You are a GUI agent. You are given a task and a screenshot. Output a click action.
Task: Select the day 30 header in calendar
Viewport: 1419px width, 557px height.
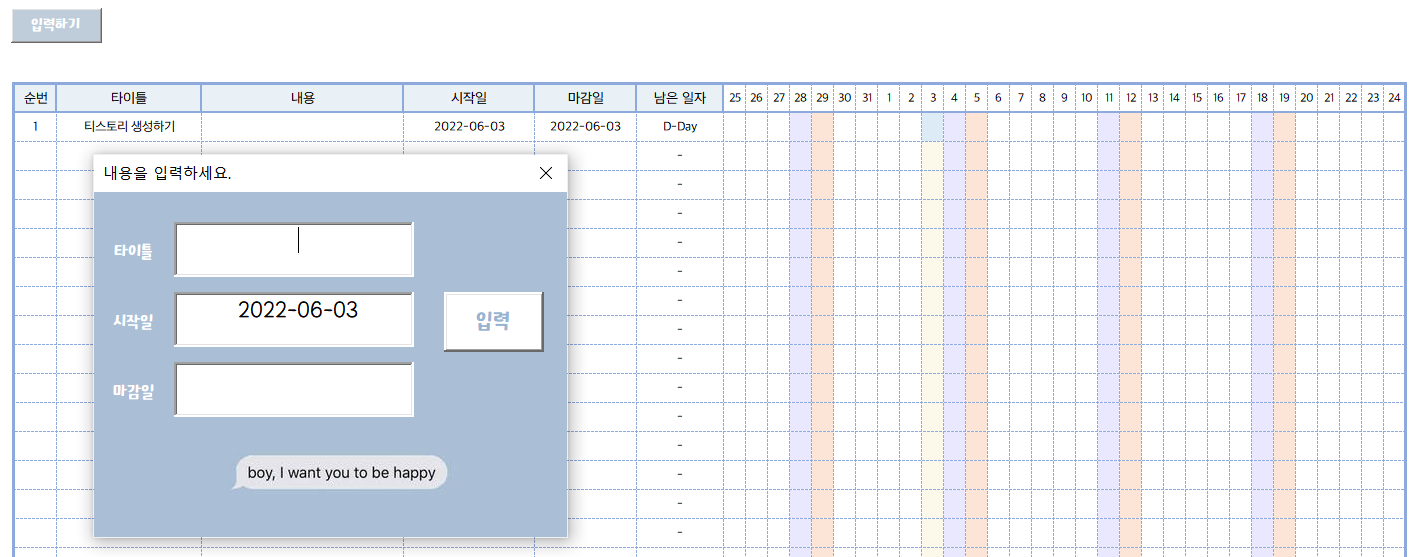[x=845, y=98]
